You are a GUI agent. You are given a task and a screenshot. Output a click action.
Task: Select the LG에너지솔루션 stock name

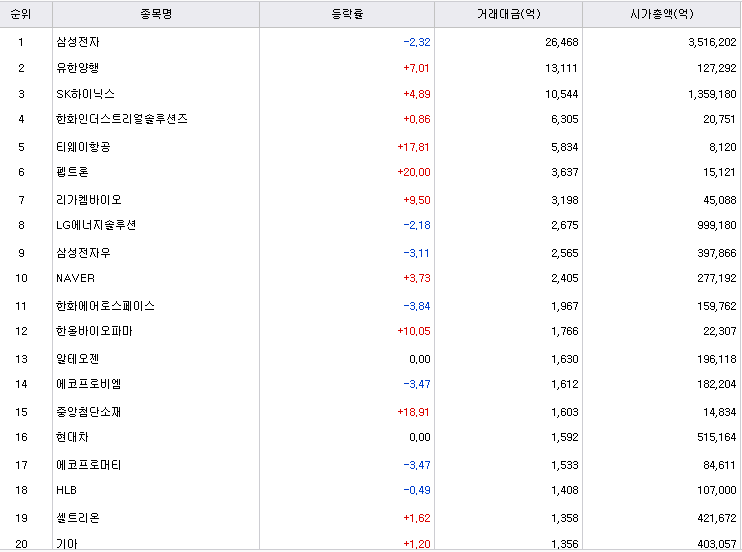coord(96,225)
